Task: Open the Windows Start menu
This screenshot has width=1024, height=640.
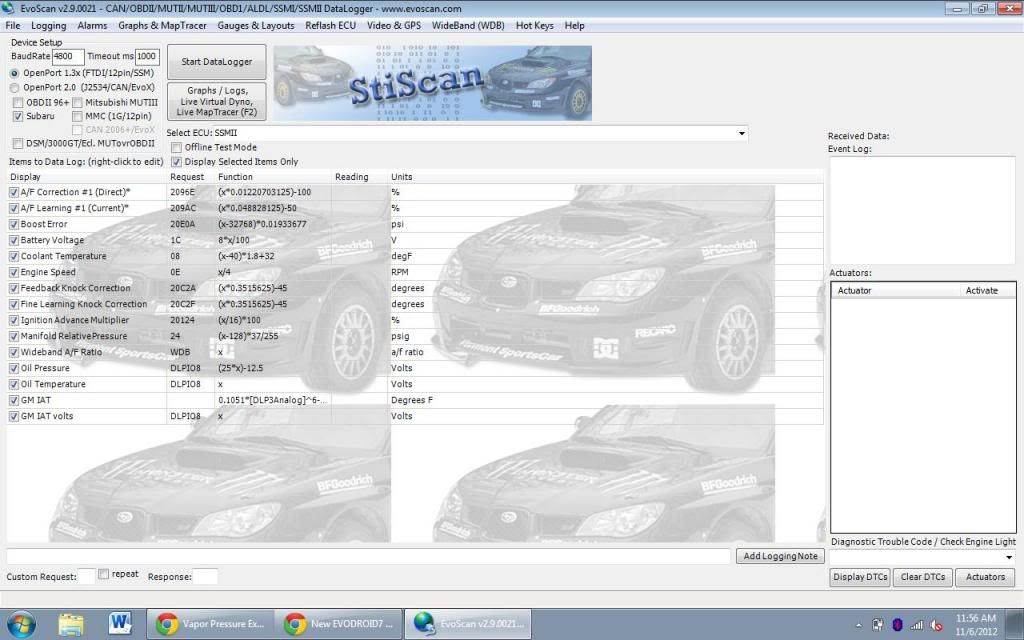Action: [x=22, y=624]
